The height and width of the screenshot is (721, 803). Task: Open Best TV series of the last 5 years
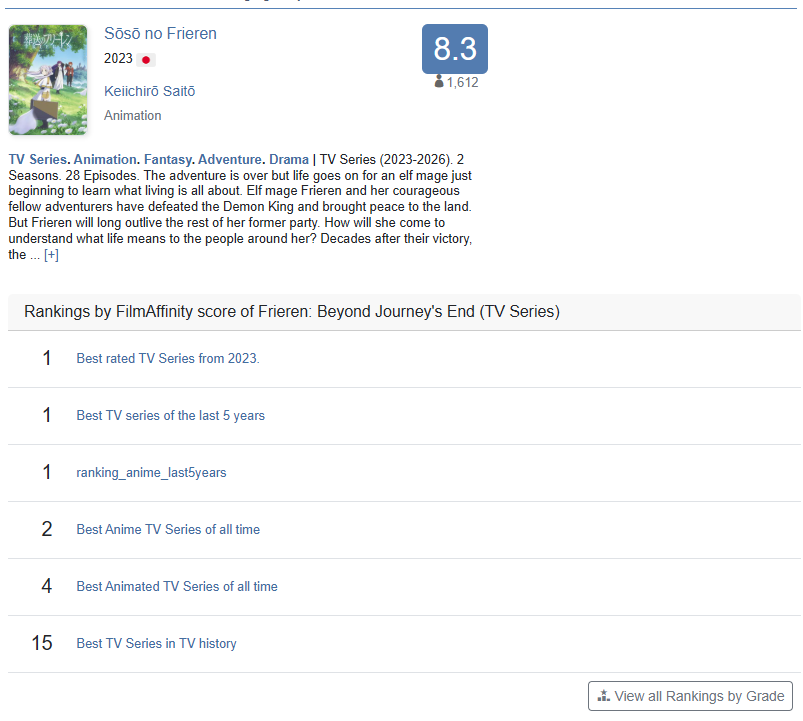tap(171, 415)
